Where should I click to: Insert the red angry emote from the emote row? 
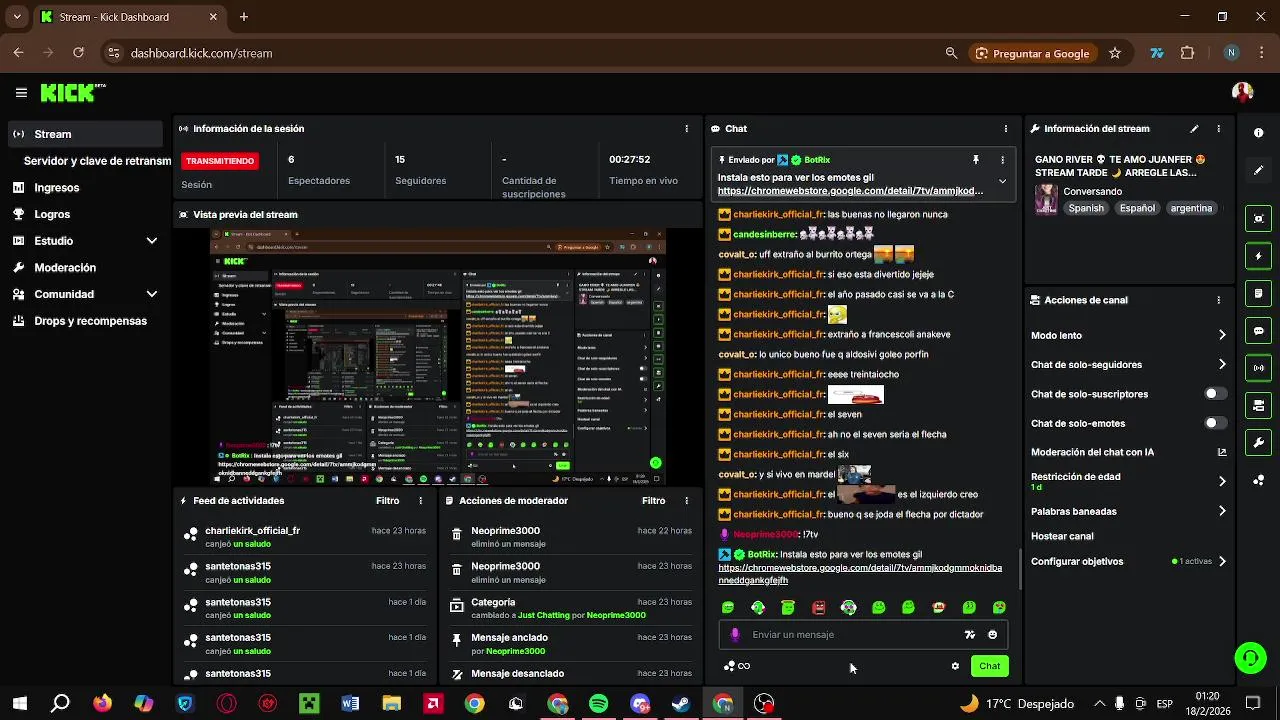point(818,607)
